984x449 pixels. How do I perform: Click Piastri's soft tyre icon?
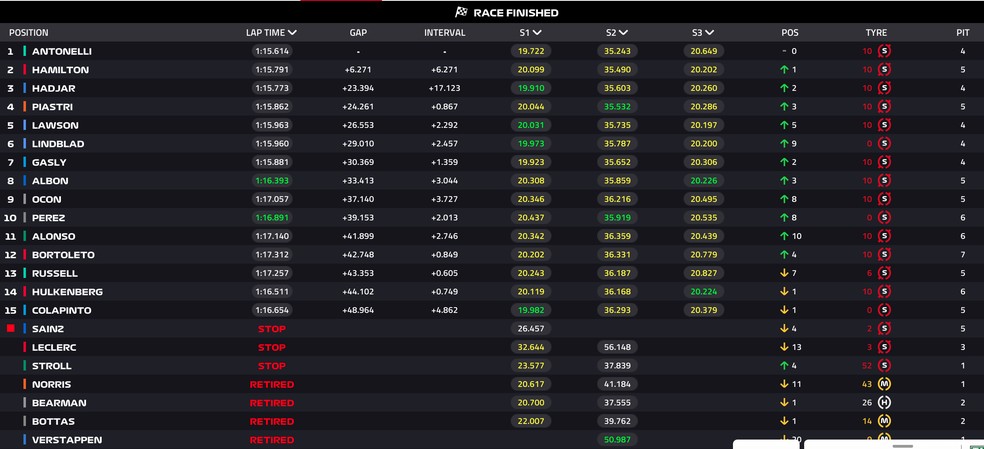(x=884, y=107)
